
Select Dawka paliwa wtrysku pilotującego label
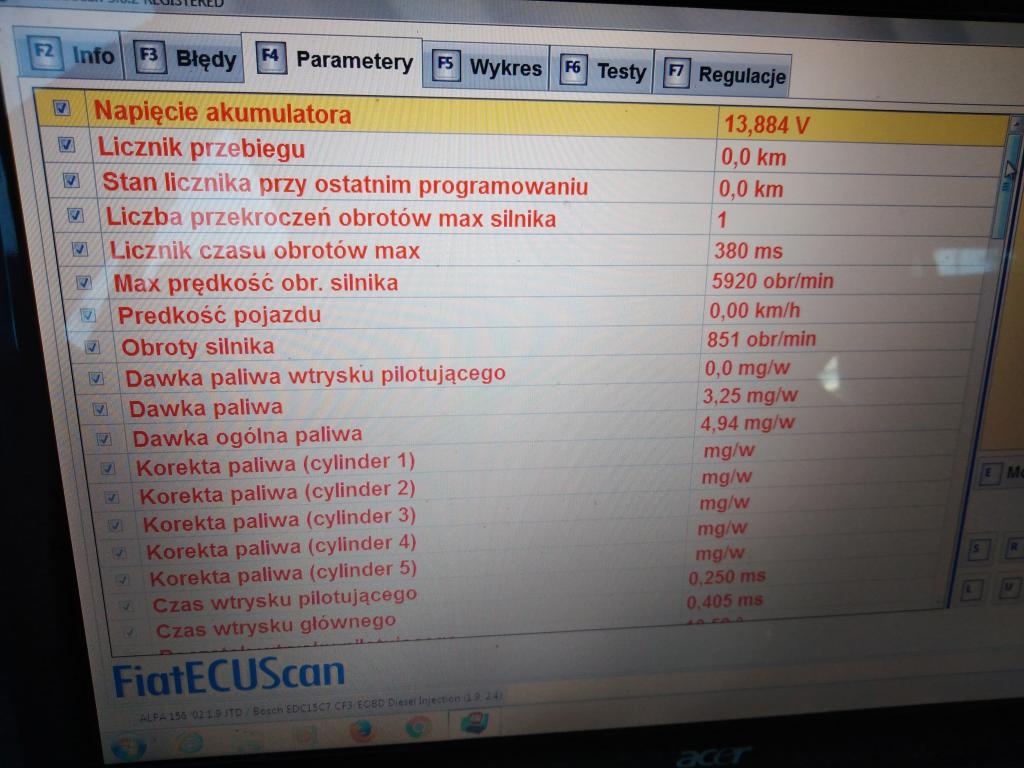(x=315, y=376)
